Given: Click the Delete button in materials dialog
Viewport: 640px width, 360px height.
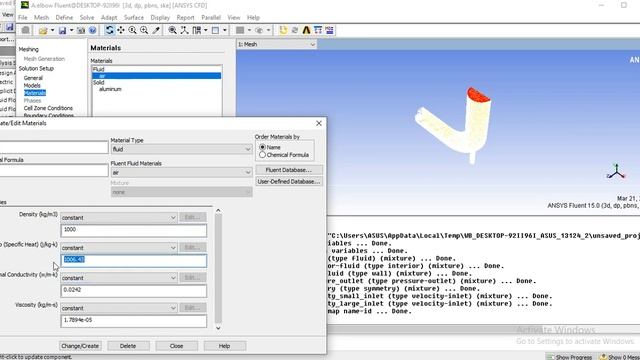Looking at the screenshot, I should coord(128,346).
